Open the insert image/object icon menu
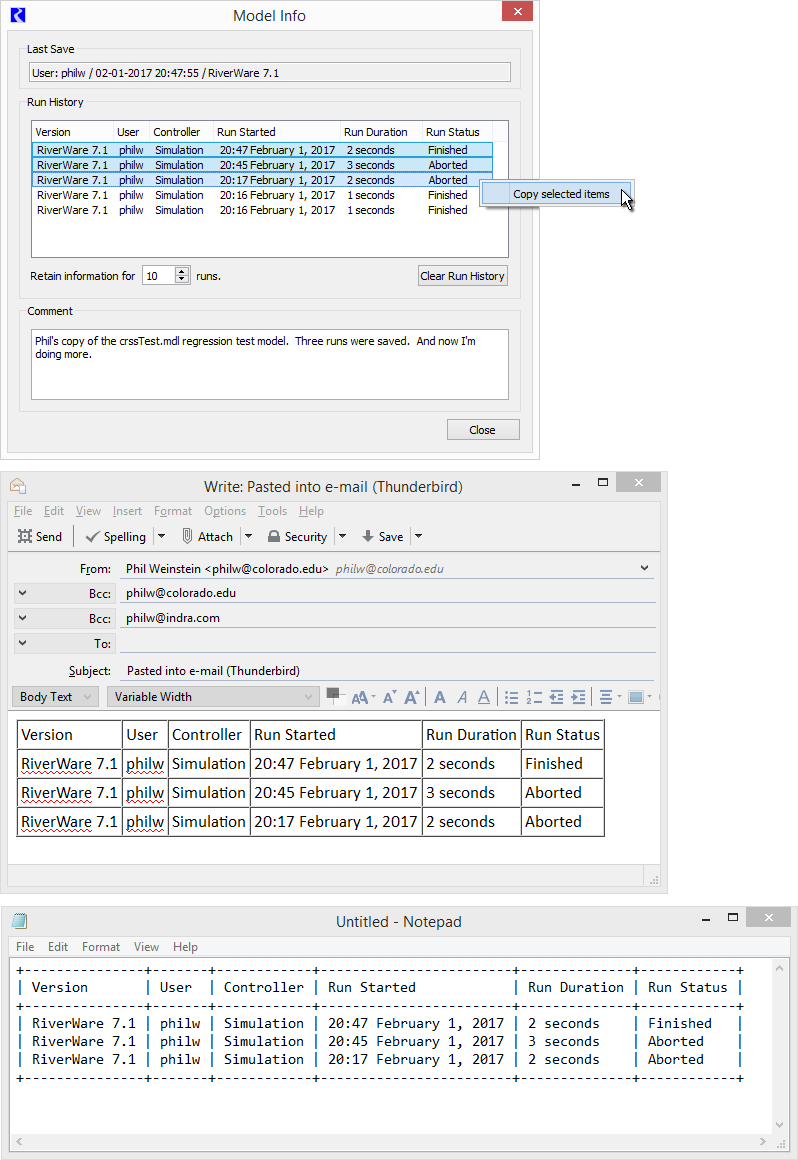The width and height of the screenshot is (798, 1160). (639, 697)
